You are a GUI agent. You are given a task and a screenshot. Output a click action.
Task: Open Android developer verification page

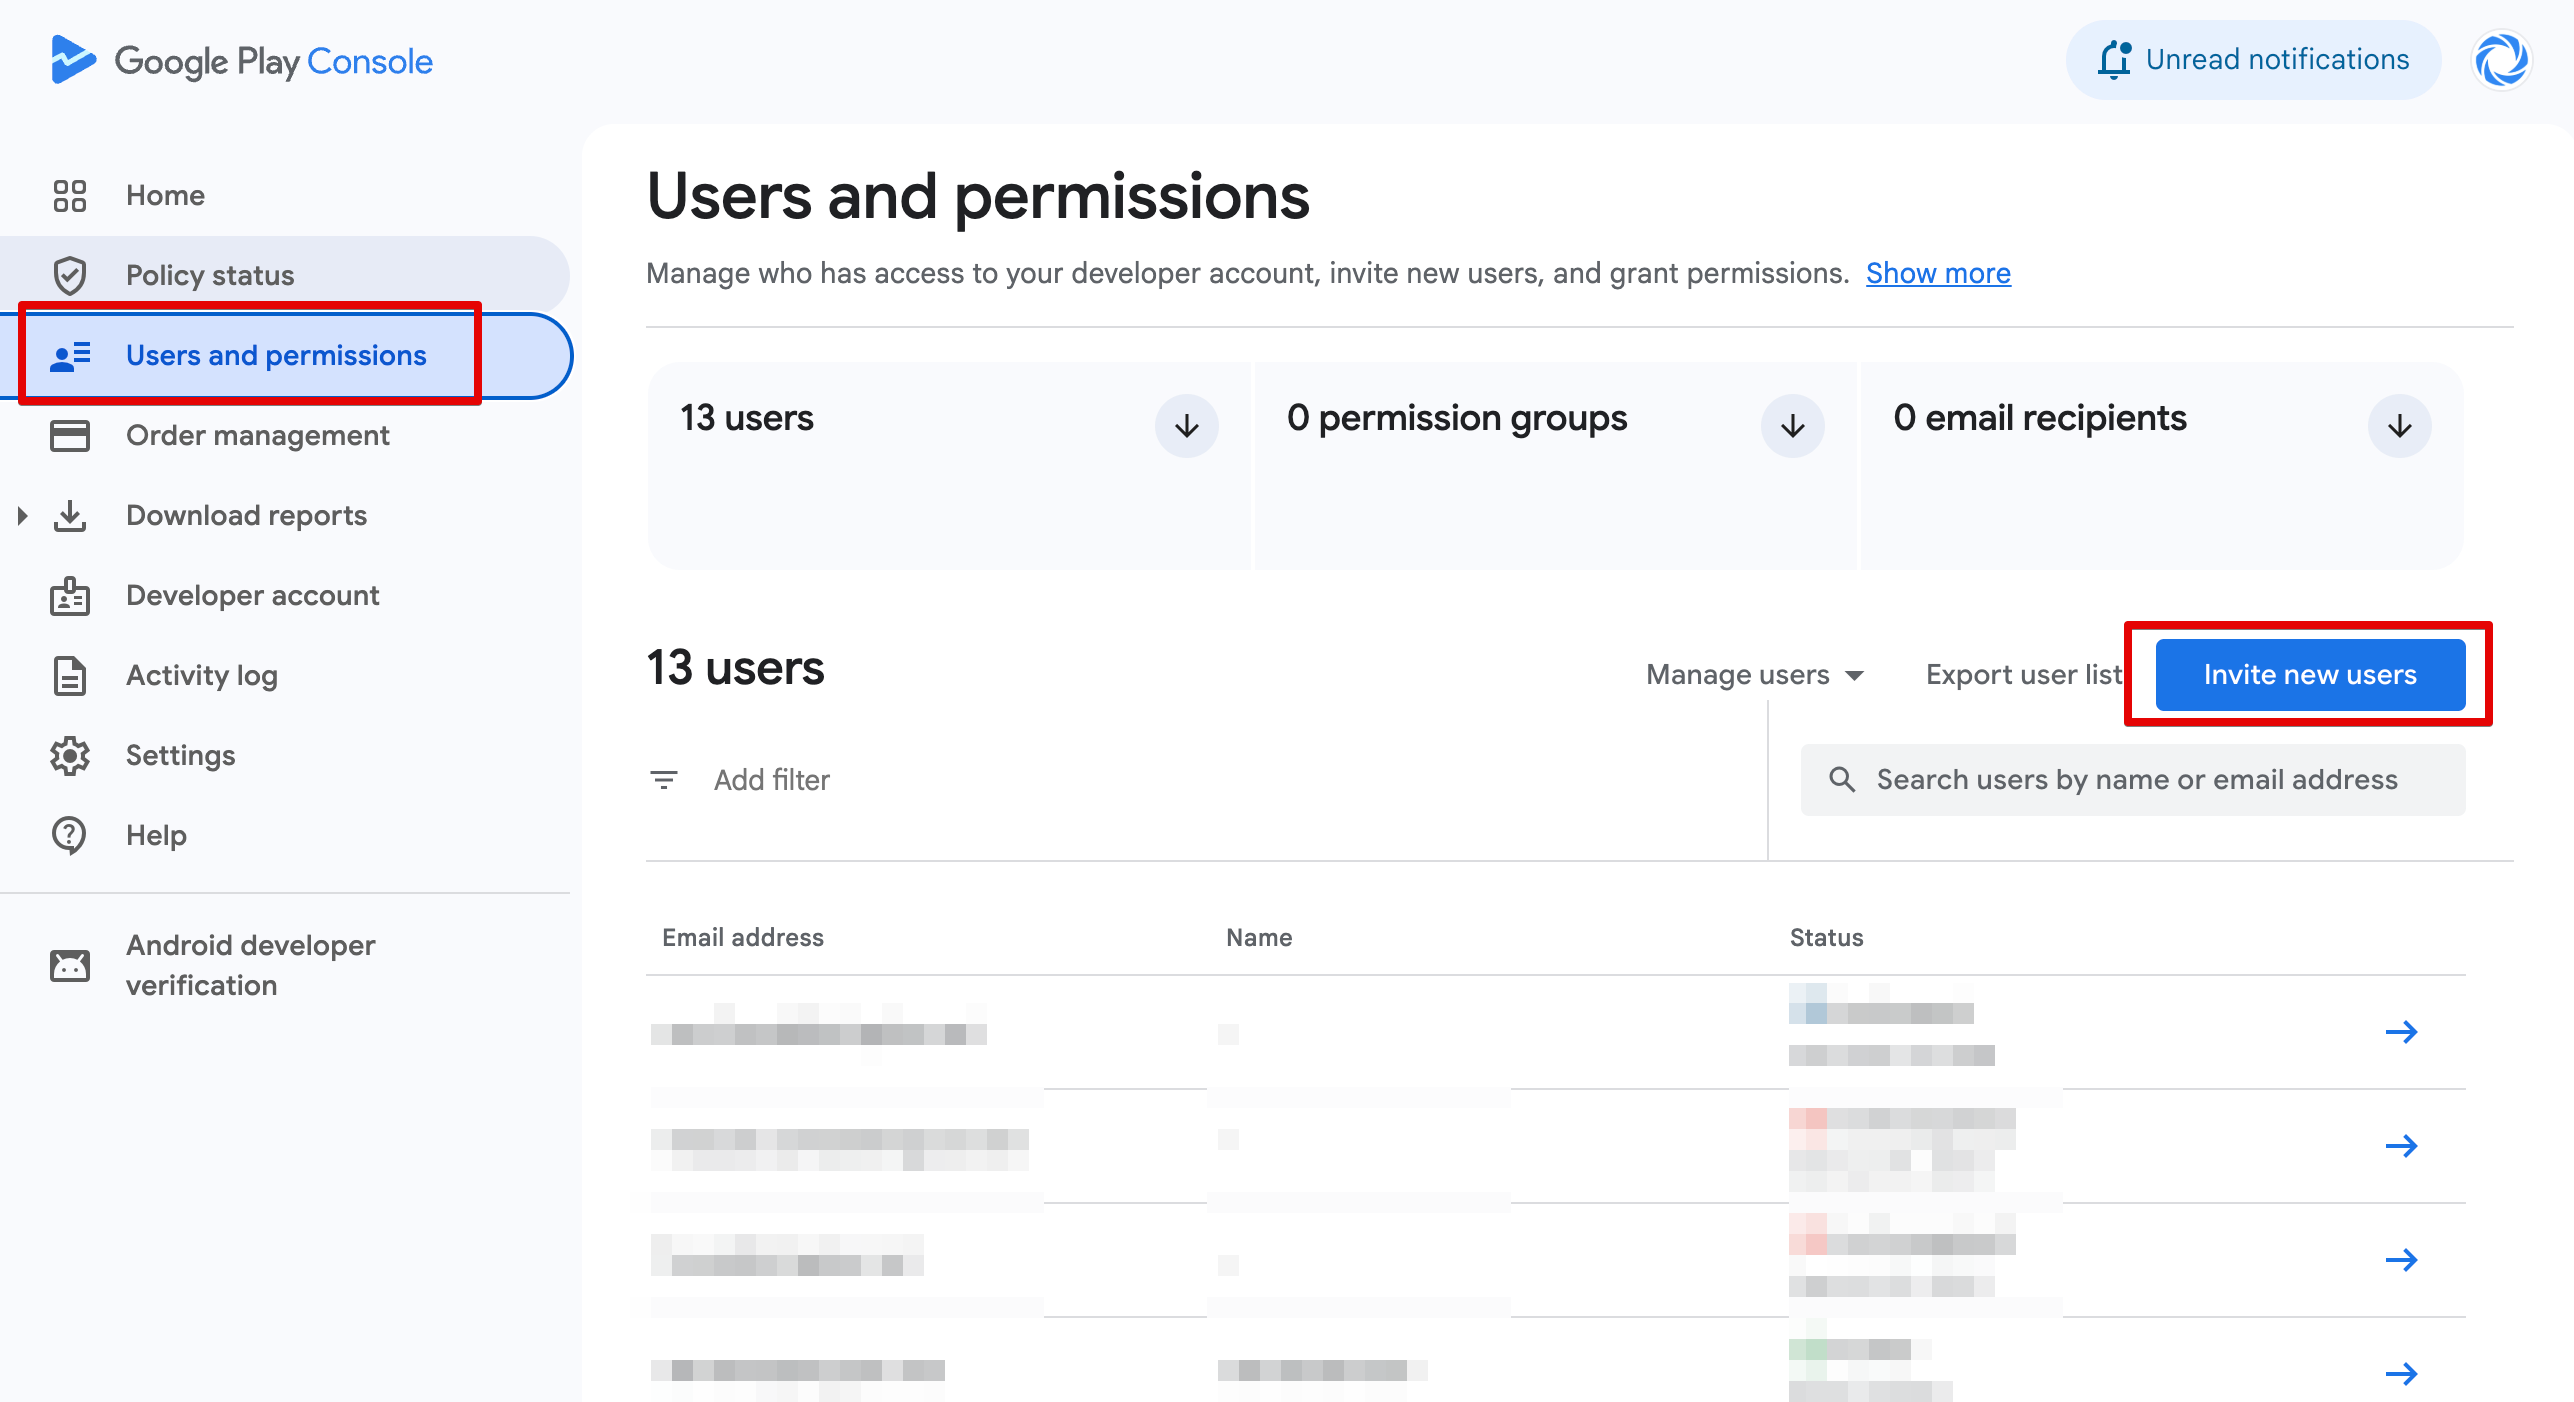point(251,966)
